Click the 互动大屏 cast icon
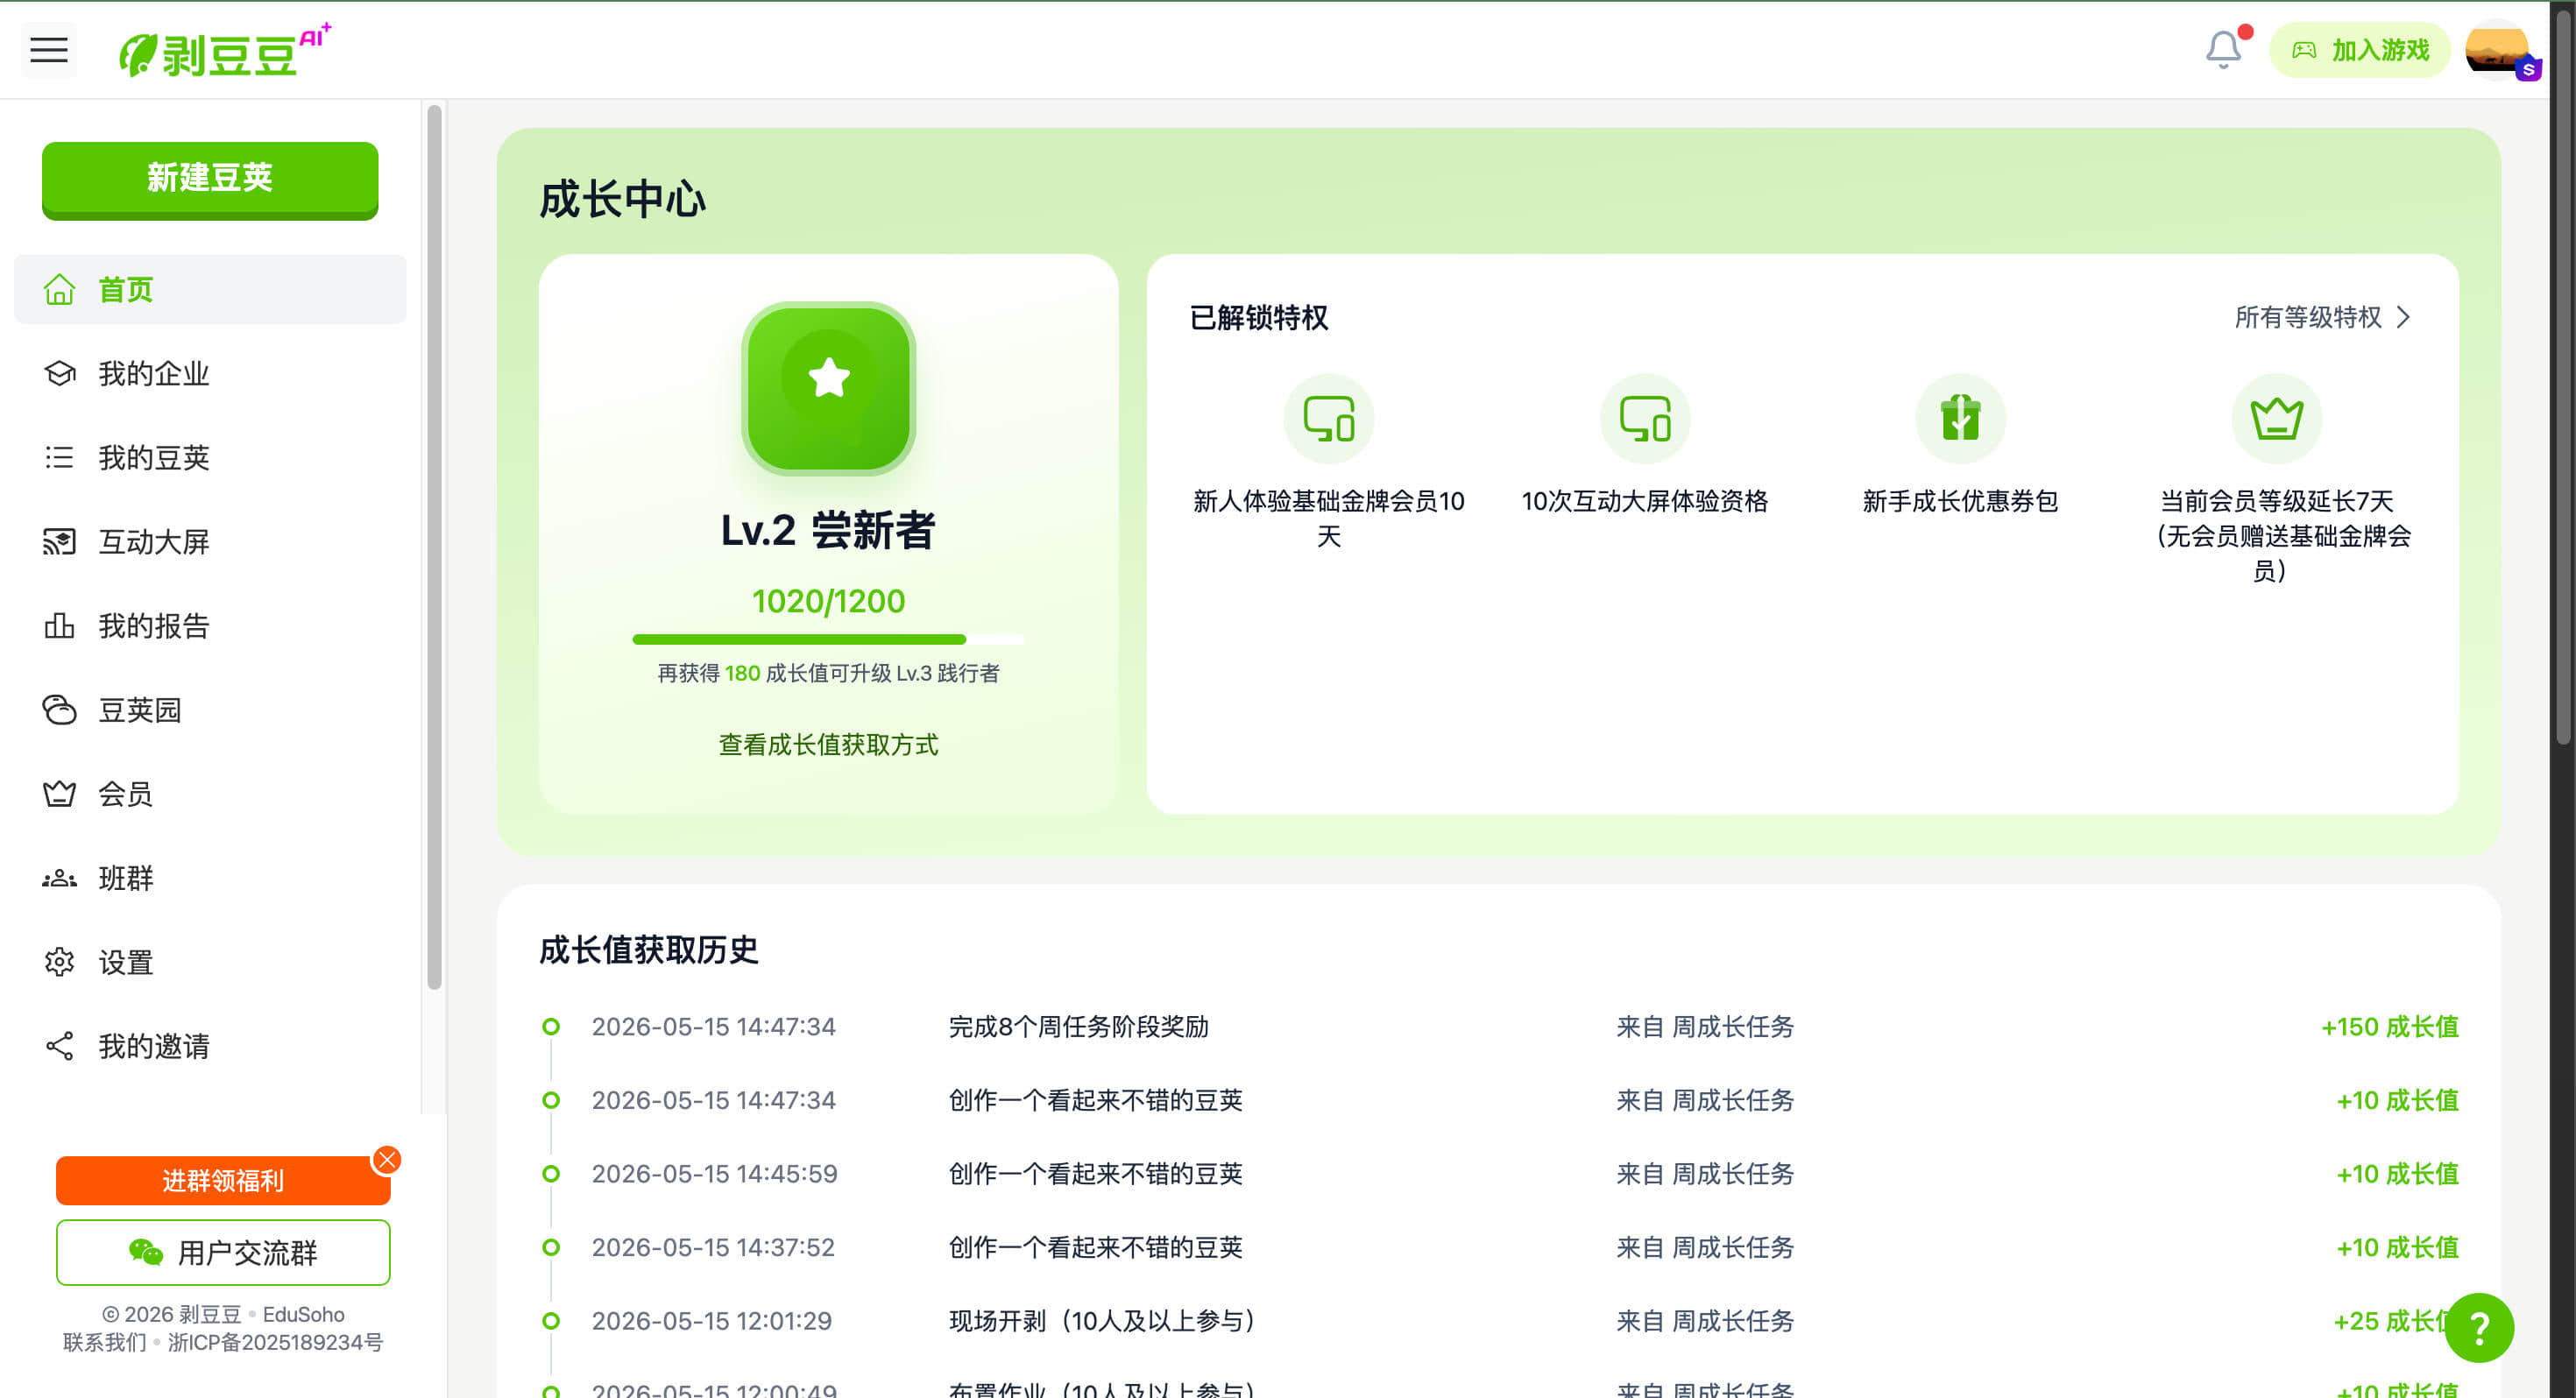Screen dimensions: 2576x1398 click(59, 541)
